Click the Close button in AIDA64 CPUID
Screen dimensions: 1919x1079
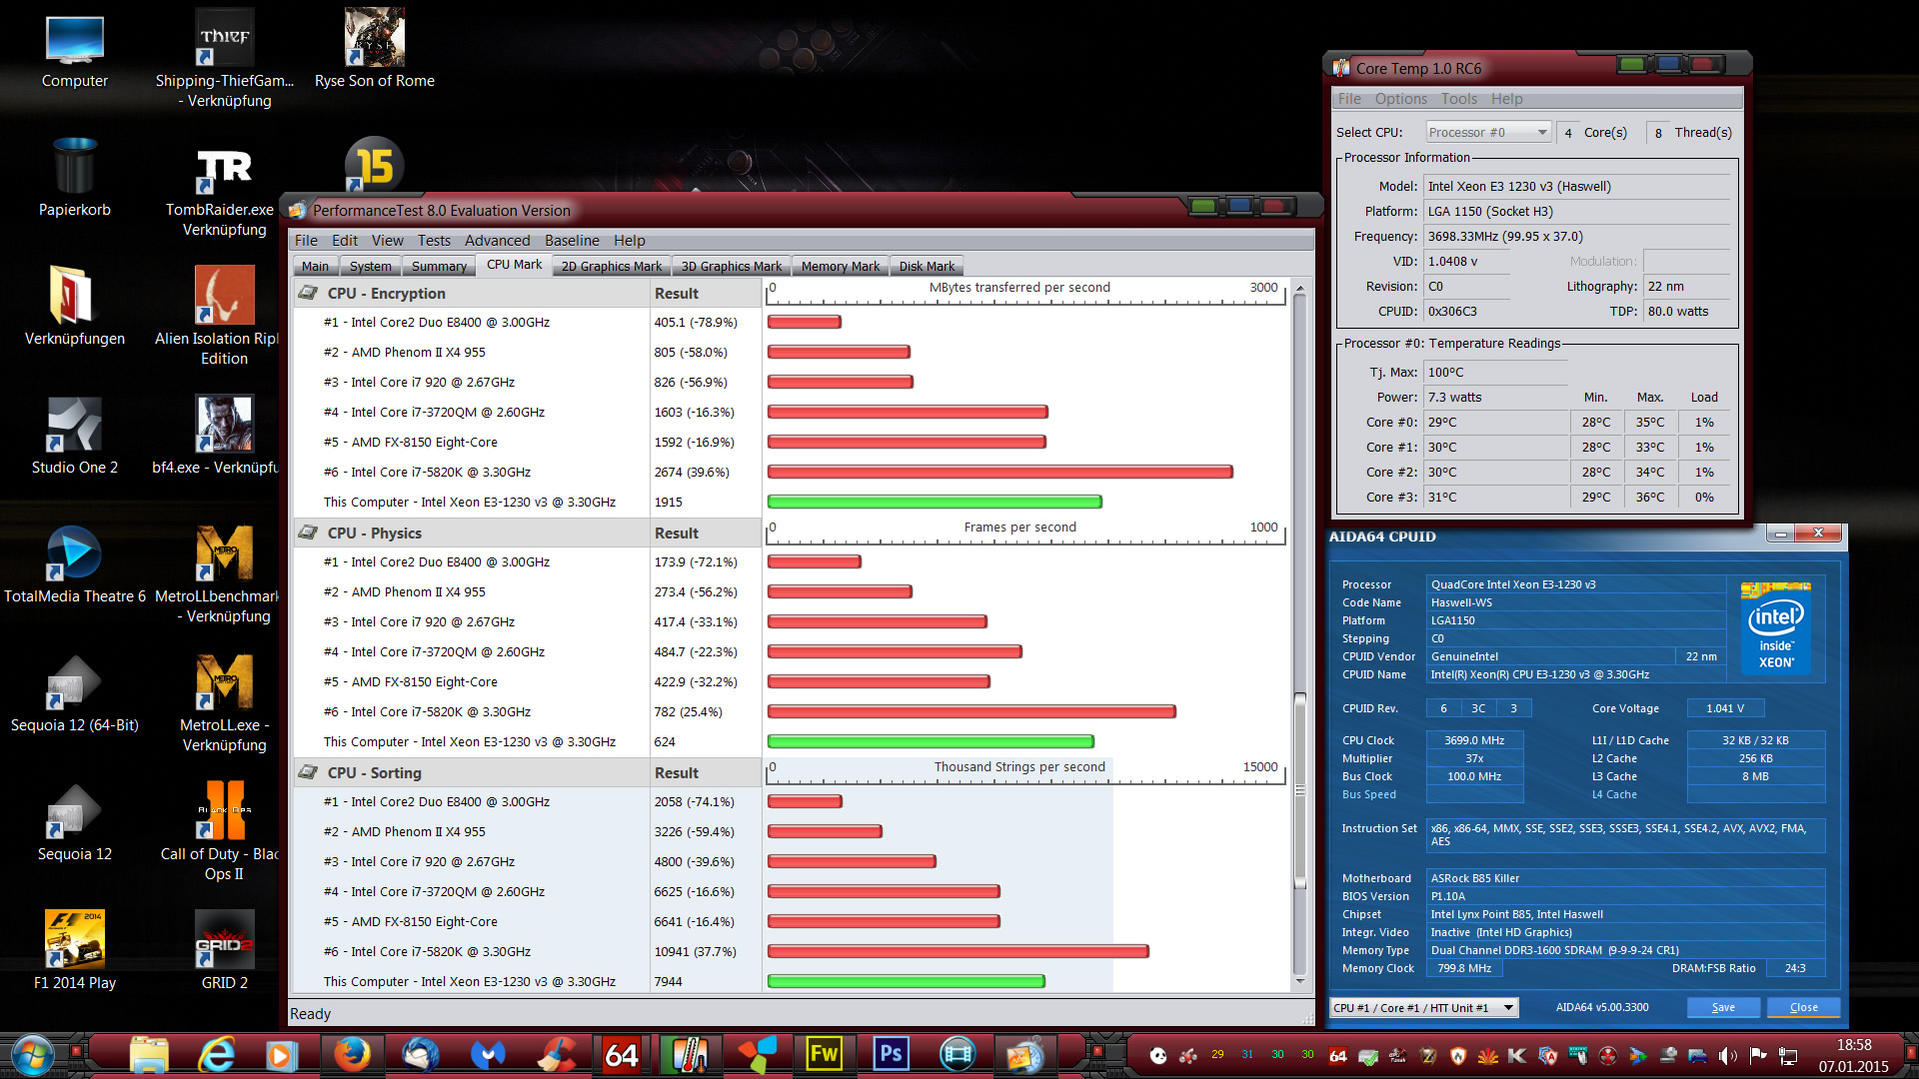1803,1007
